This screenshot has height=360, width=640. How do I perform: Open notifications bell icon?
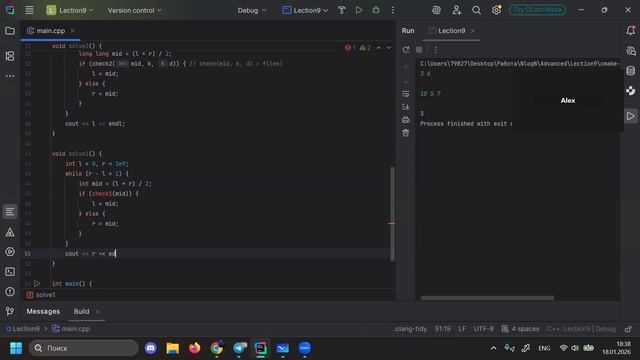tap(631, 31)
